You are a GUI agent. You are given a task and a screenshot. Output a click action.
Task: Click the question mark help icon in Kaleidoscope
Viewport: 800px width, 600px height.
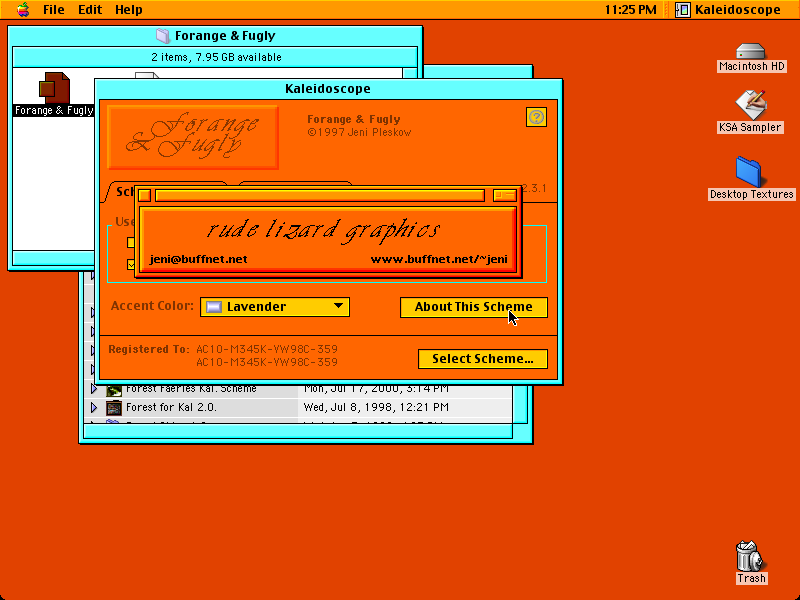(x=536, y=117)
